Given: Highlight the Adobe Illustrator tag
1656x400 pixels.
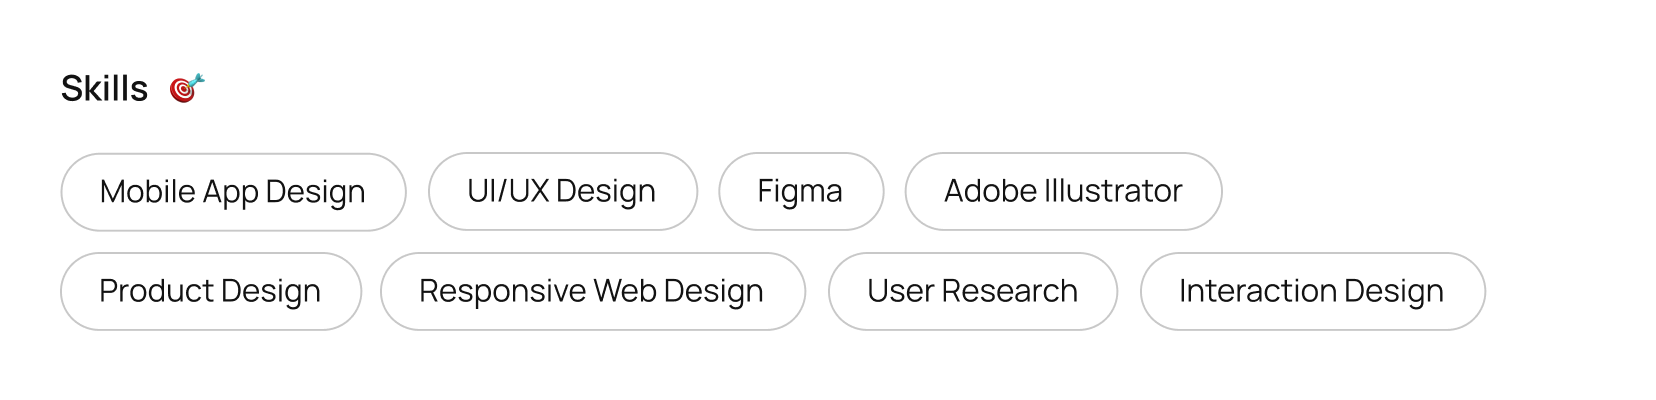Looking at the screenshot, I should [x=1063, y=191].
